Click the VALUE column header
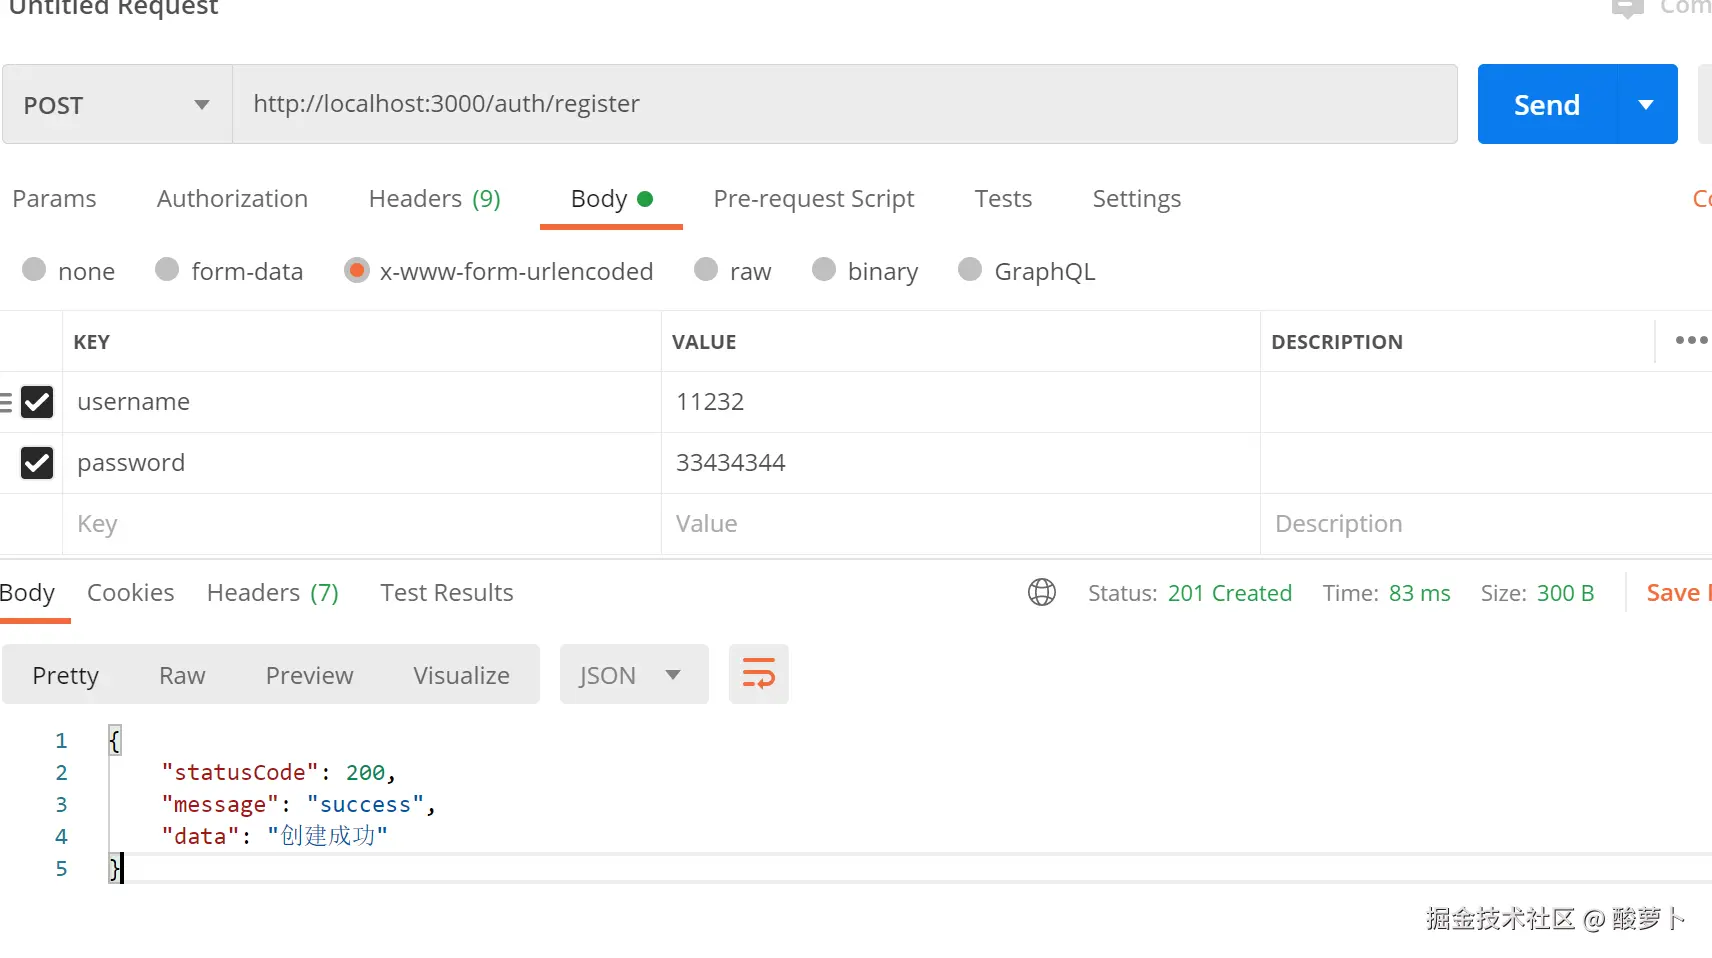 704,342
